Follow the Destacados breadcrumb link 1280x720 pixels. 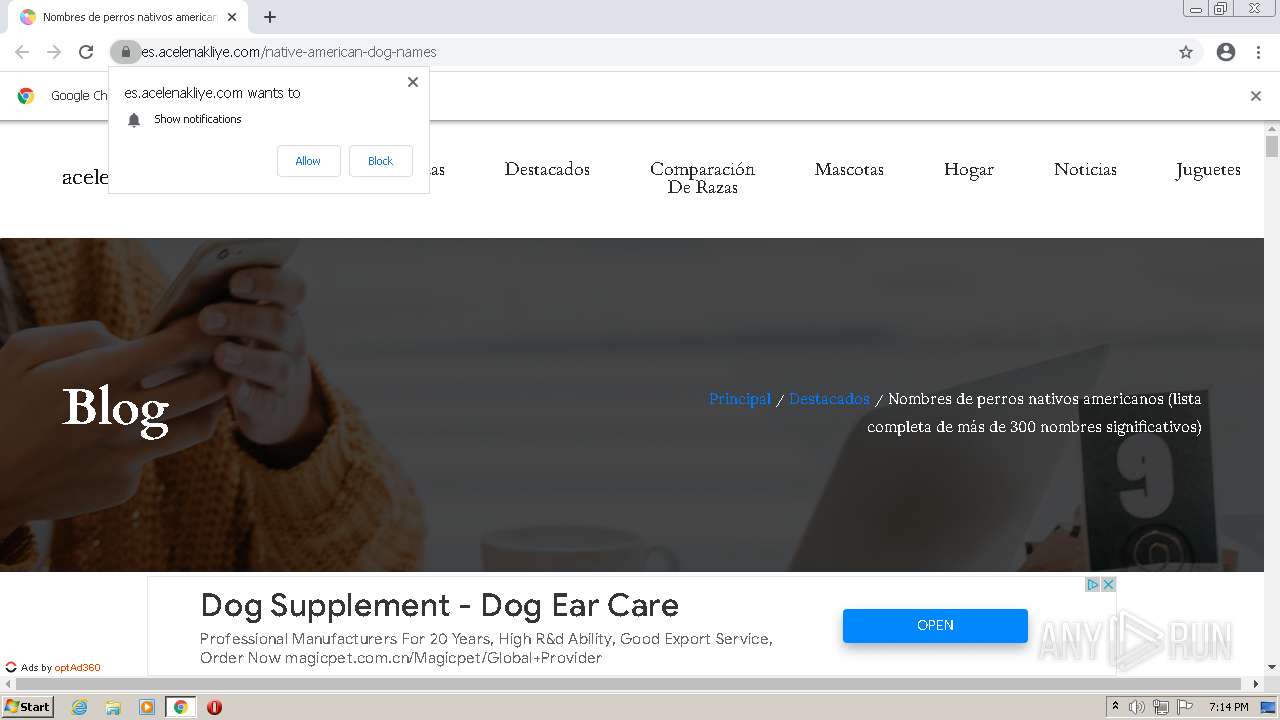tap(829, 398)
